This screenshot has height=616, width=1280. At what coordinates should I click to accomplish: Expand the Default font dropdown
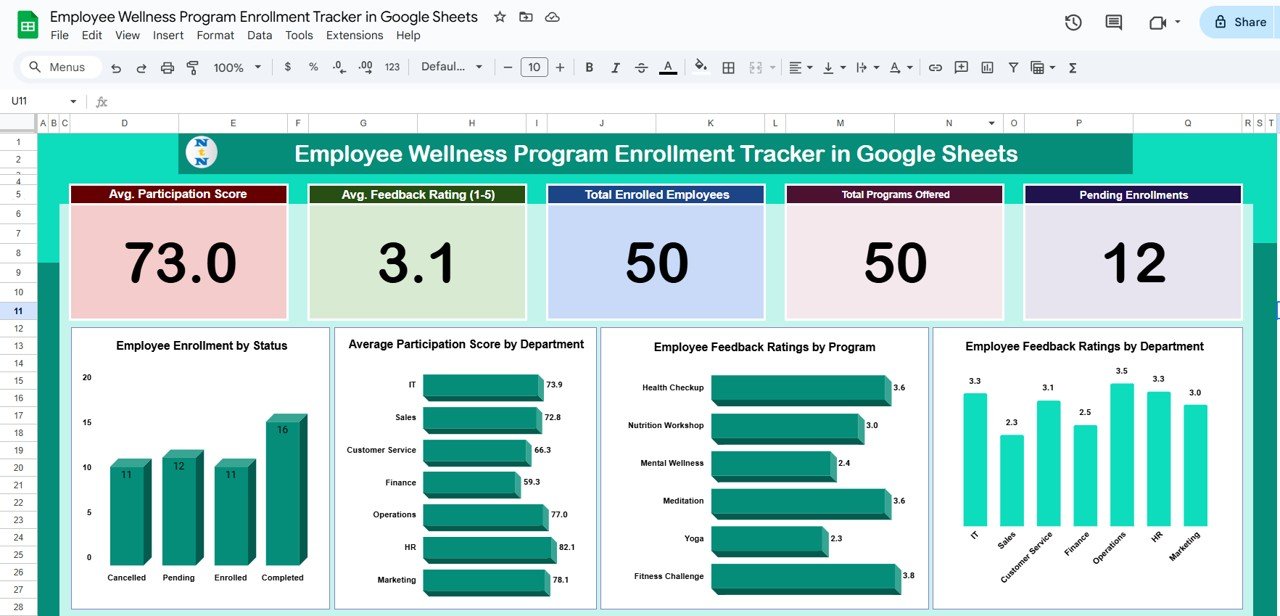[452, 67]
